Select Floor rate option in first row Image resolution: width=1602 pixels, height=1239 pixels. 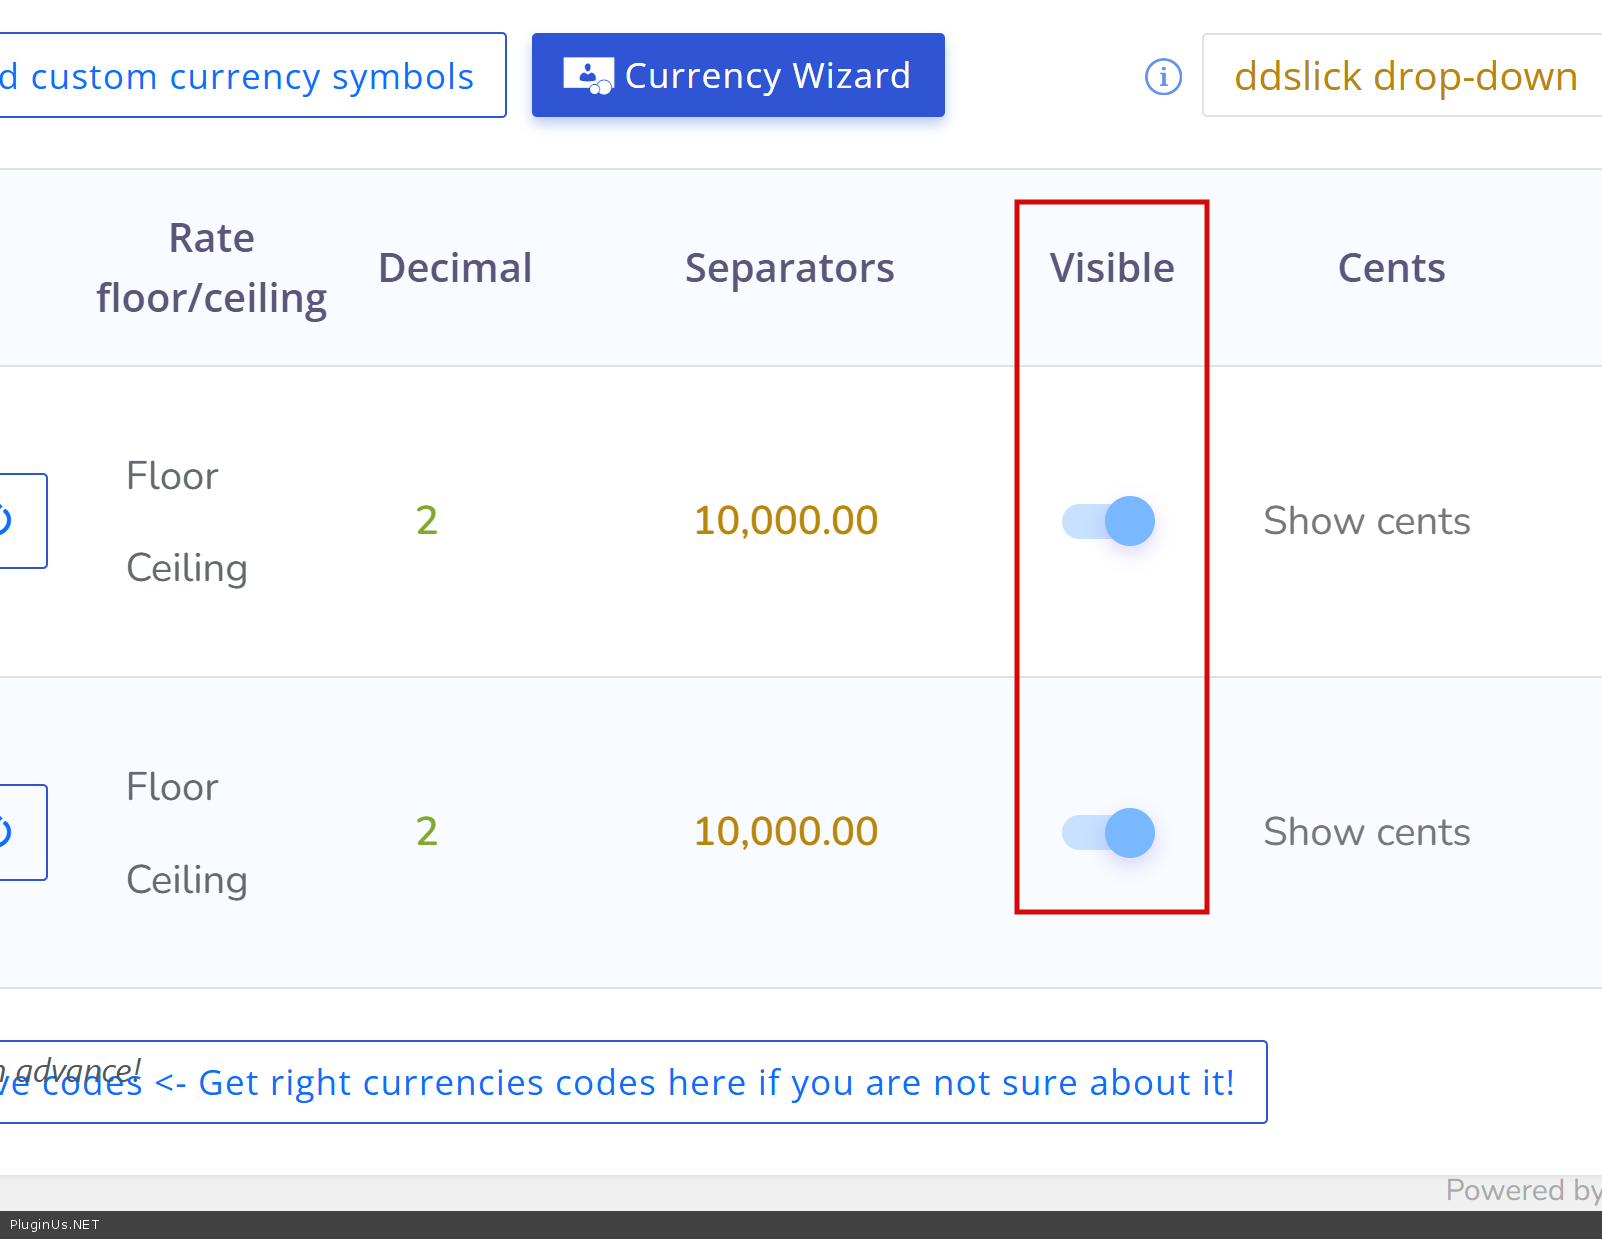point(172,476)
